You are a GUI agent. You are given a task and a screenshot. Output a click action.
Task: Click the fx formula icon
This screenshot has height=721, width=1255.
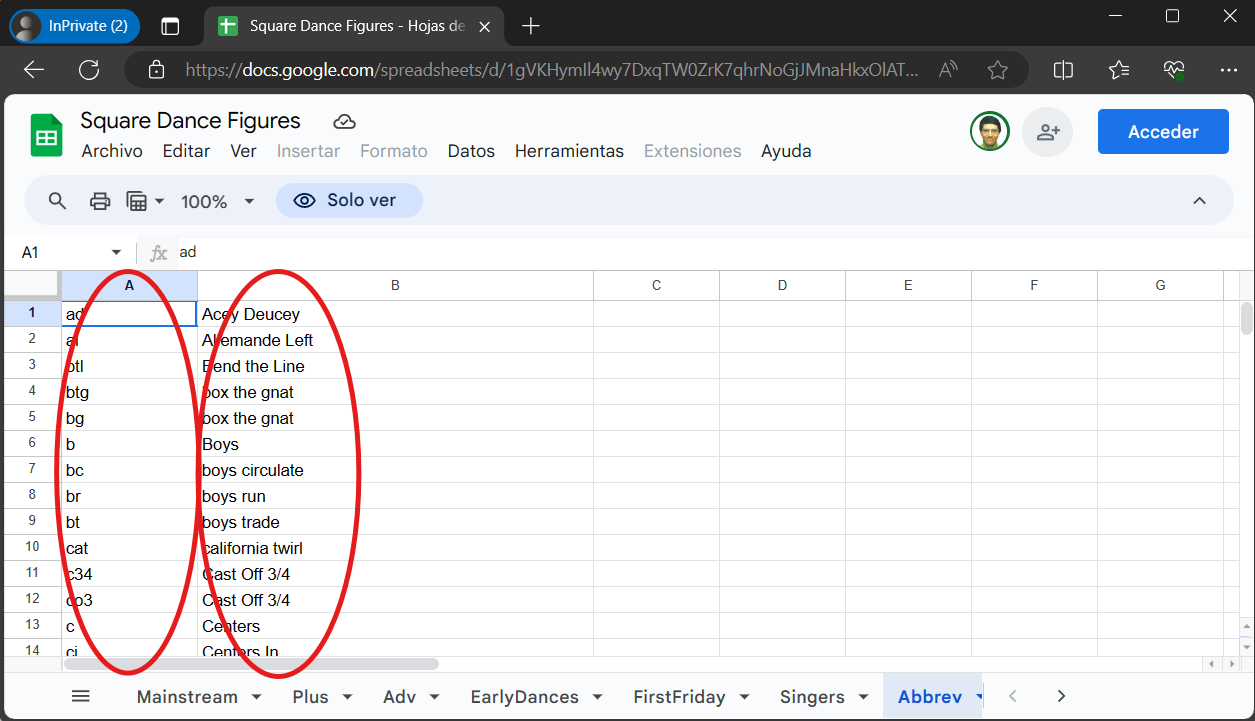(158, 253)
